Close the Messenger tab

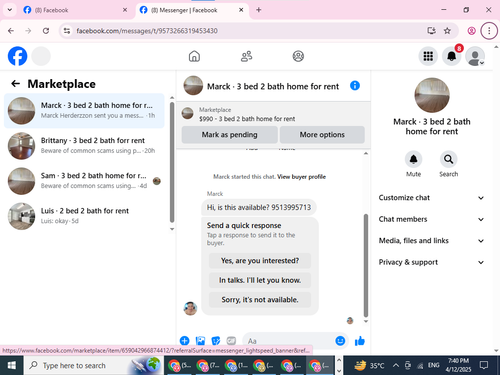pos(241,10)
